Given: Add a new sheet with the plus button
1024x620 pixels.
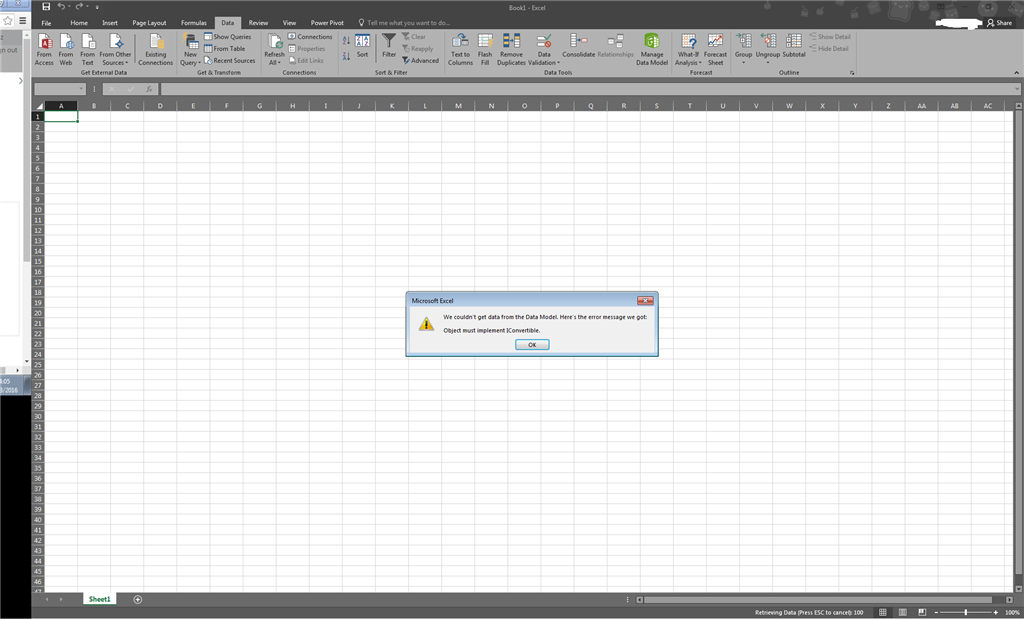Looking at the screenshot, I should (137, 599).
